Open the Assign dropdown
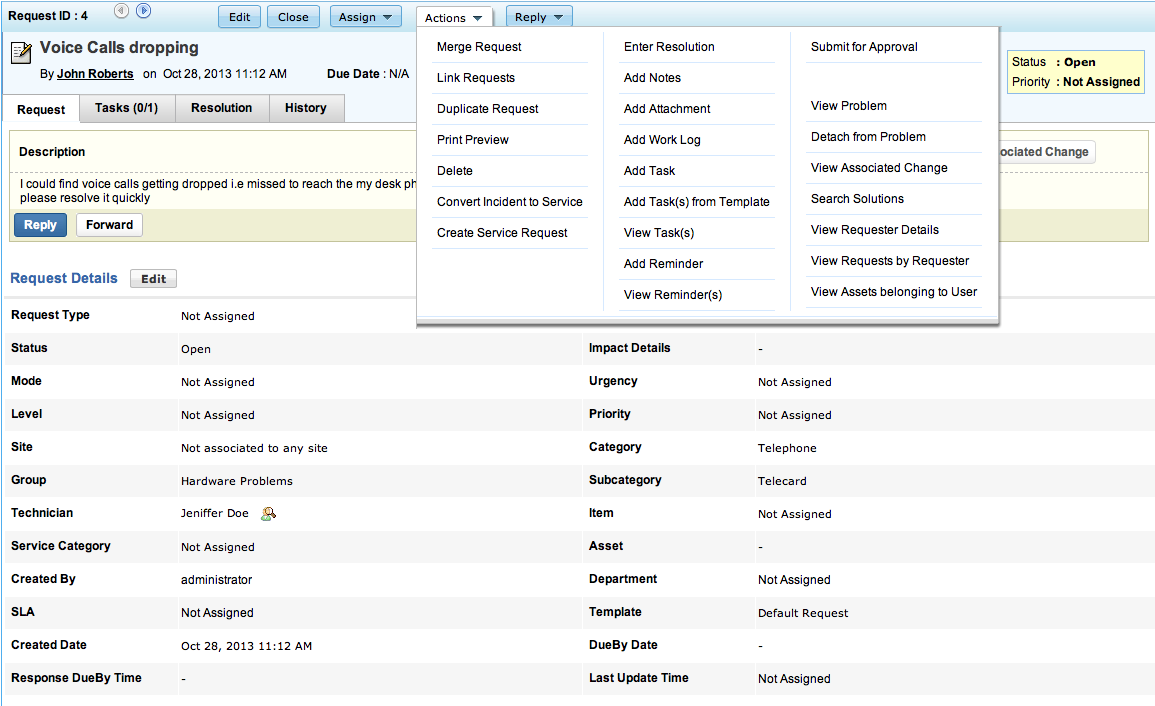 pos(365,17)
